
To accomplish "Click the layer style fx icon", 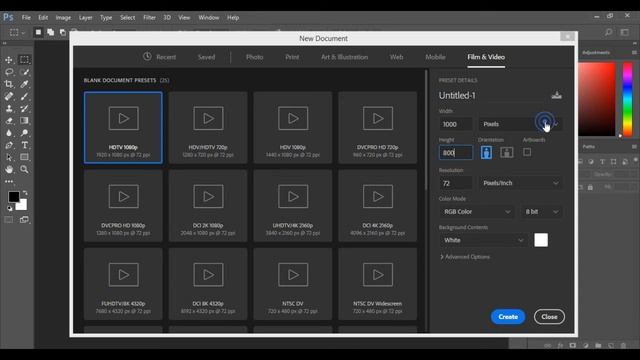I will tap(560, 345).
